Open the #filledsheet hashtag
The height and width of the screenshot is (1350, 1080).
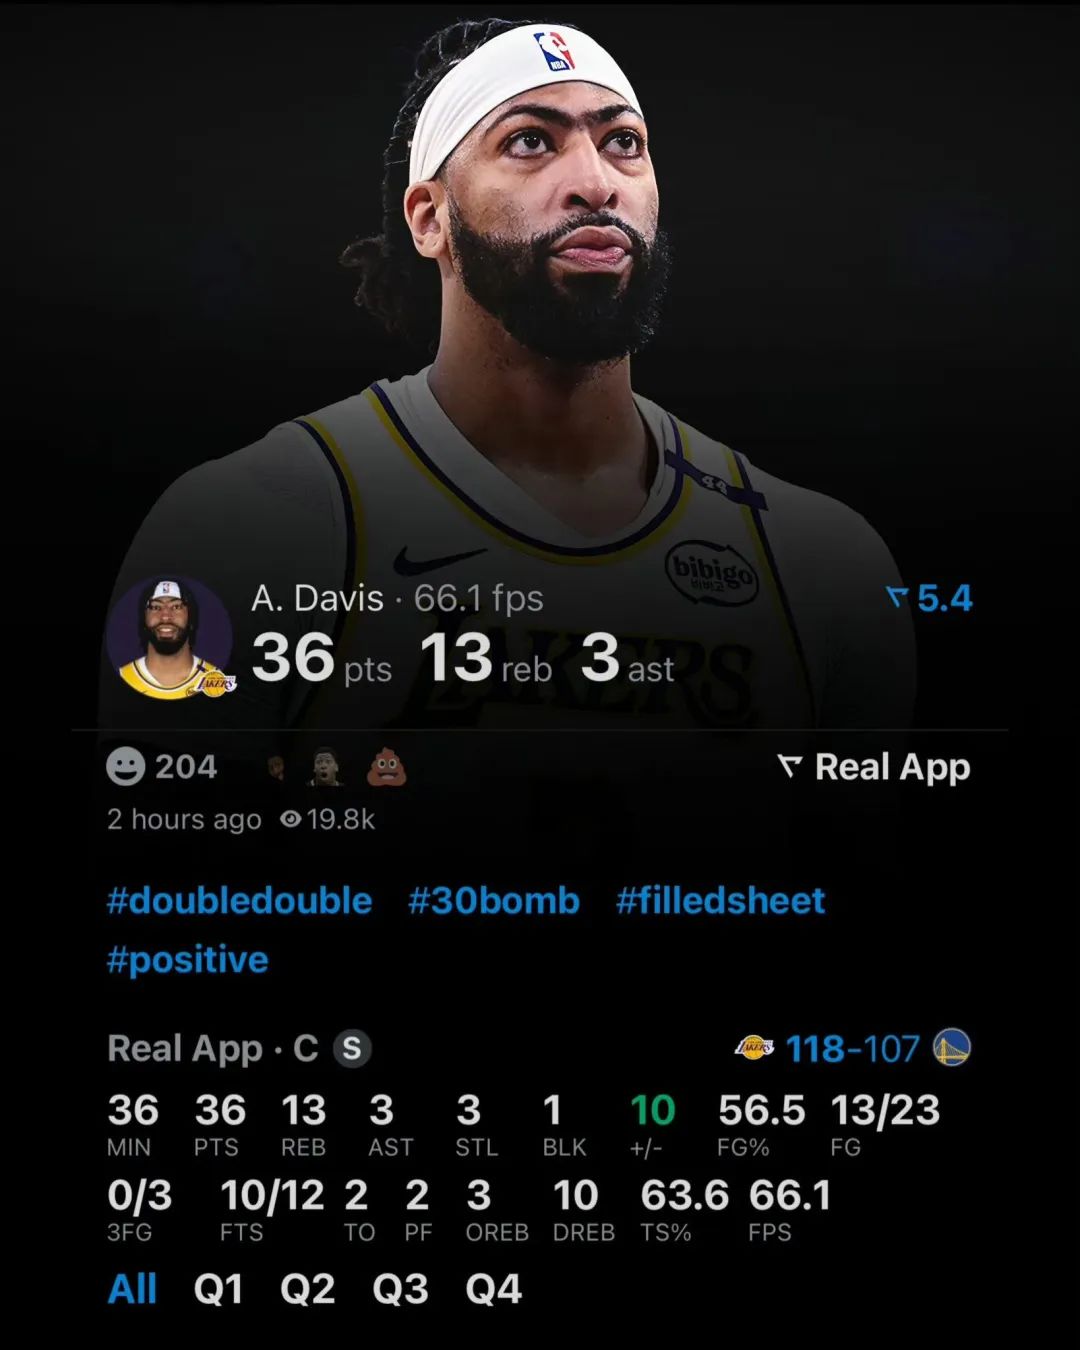pos(721,900)
